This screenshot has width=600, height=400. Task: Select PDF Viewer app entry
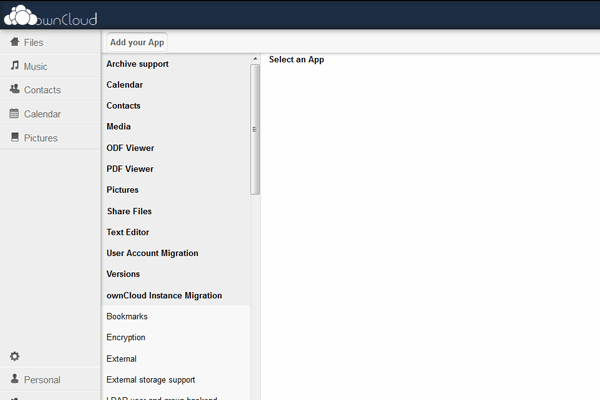coord(130,169)
